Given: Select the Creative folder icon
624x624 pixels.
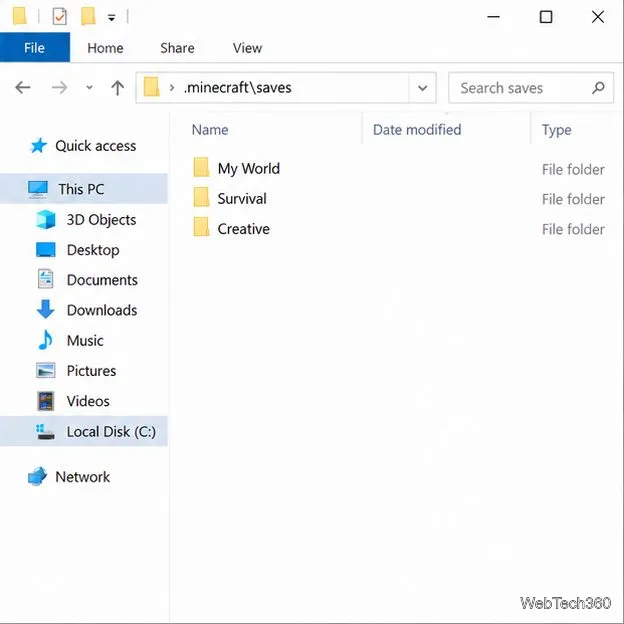Looking at the screenshot, I should [201, 228].
